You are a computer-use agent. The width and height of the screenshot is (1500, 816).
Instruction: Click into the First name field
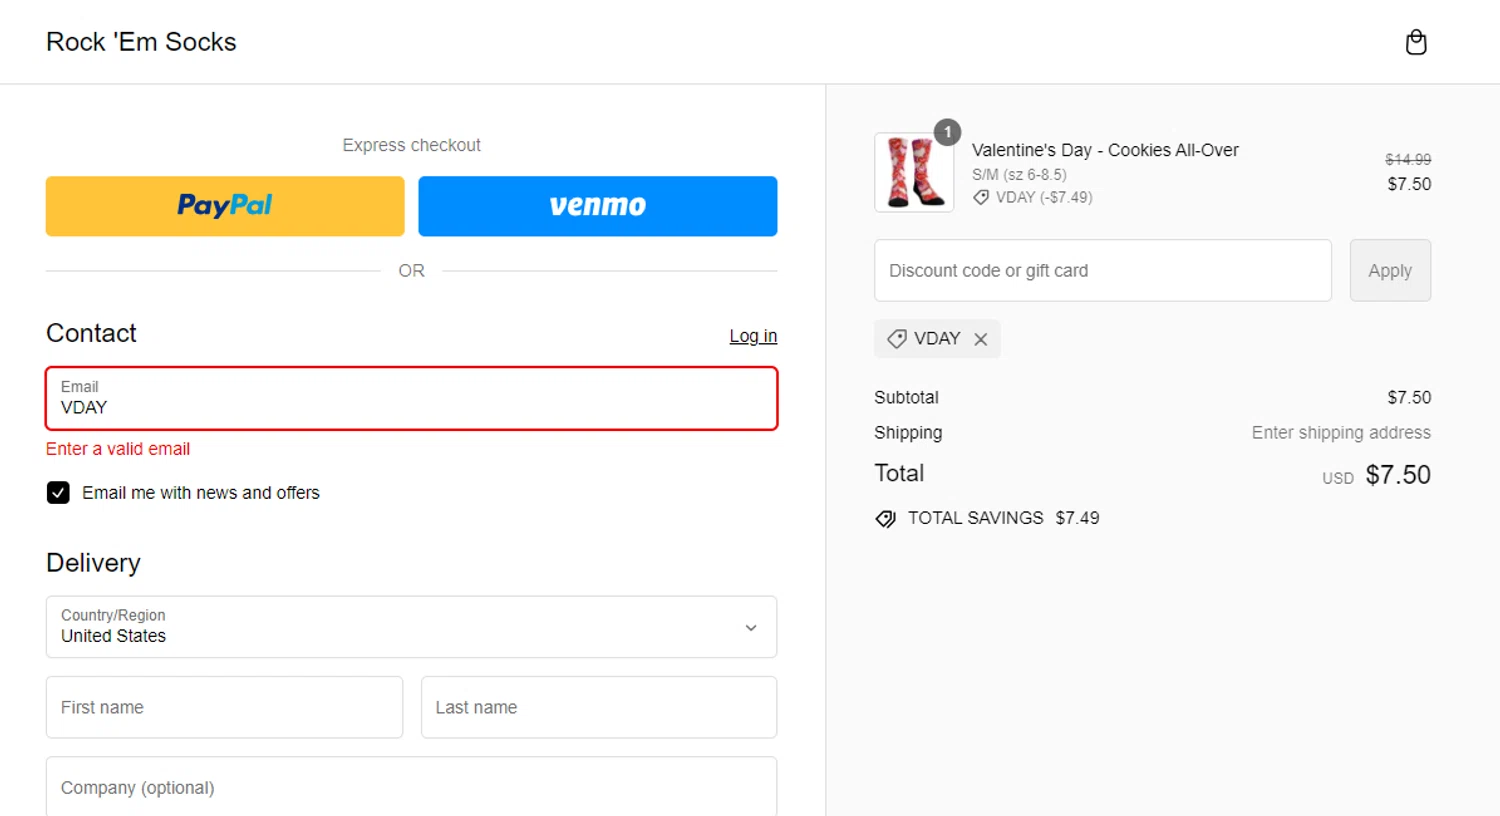224,707
